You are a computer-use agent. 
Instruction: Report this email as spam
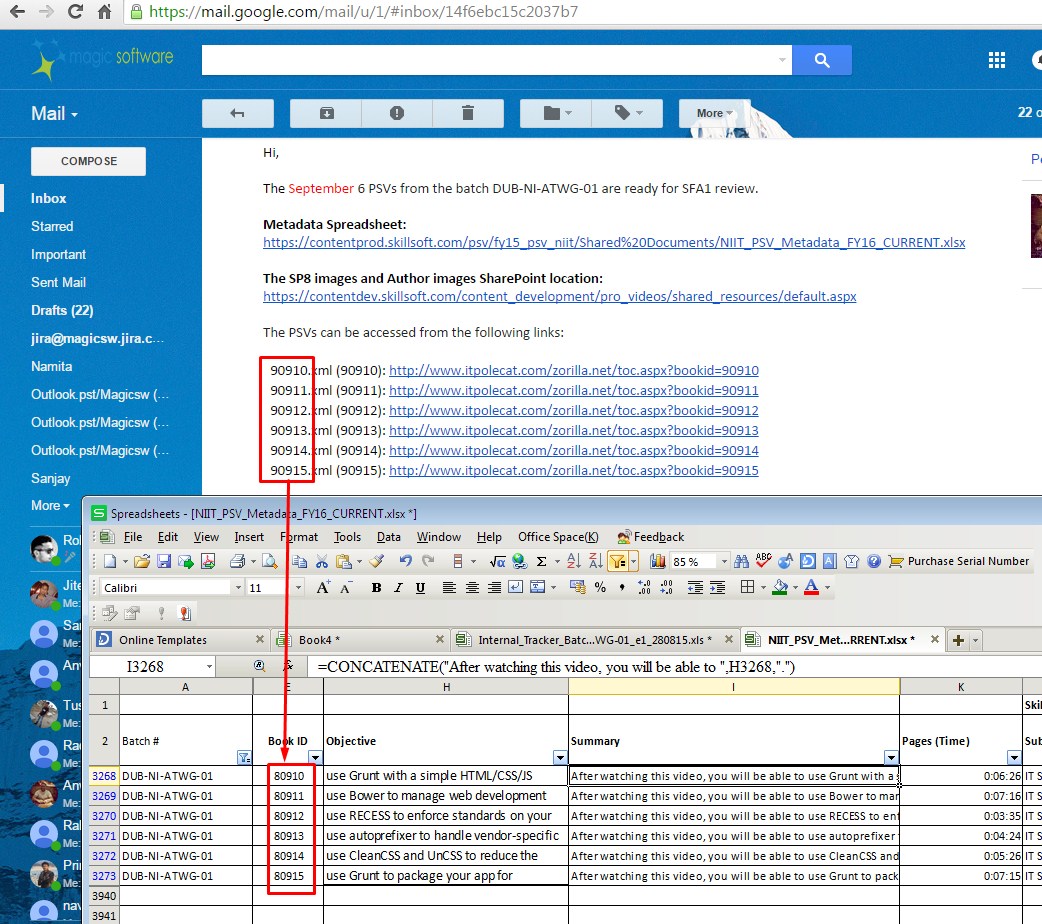pos(397,114)
